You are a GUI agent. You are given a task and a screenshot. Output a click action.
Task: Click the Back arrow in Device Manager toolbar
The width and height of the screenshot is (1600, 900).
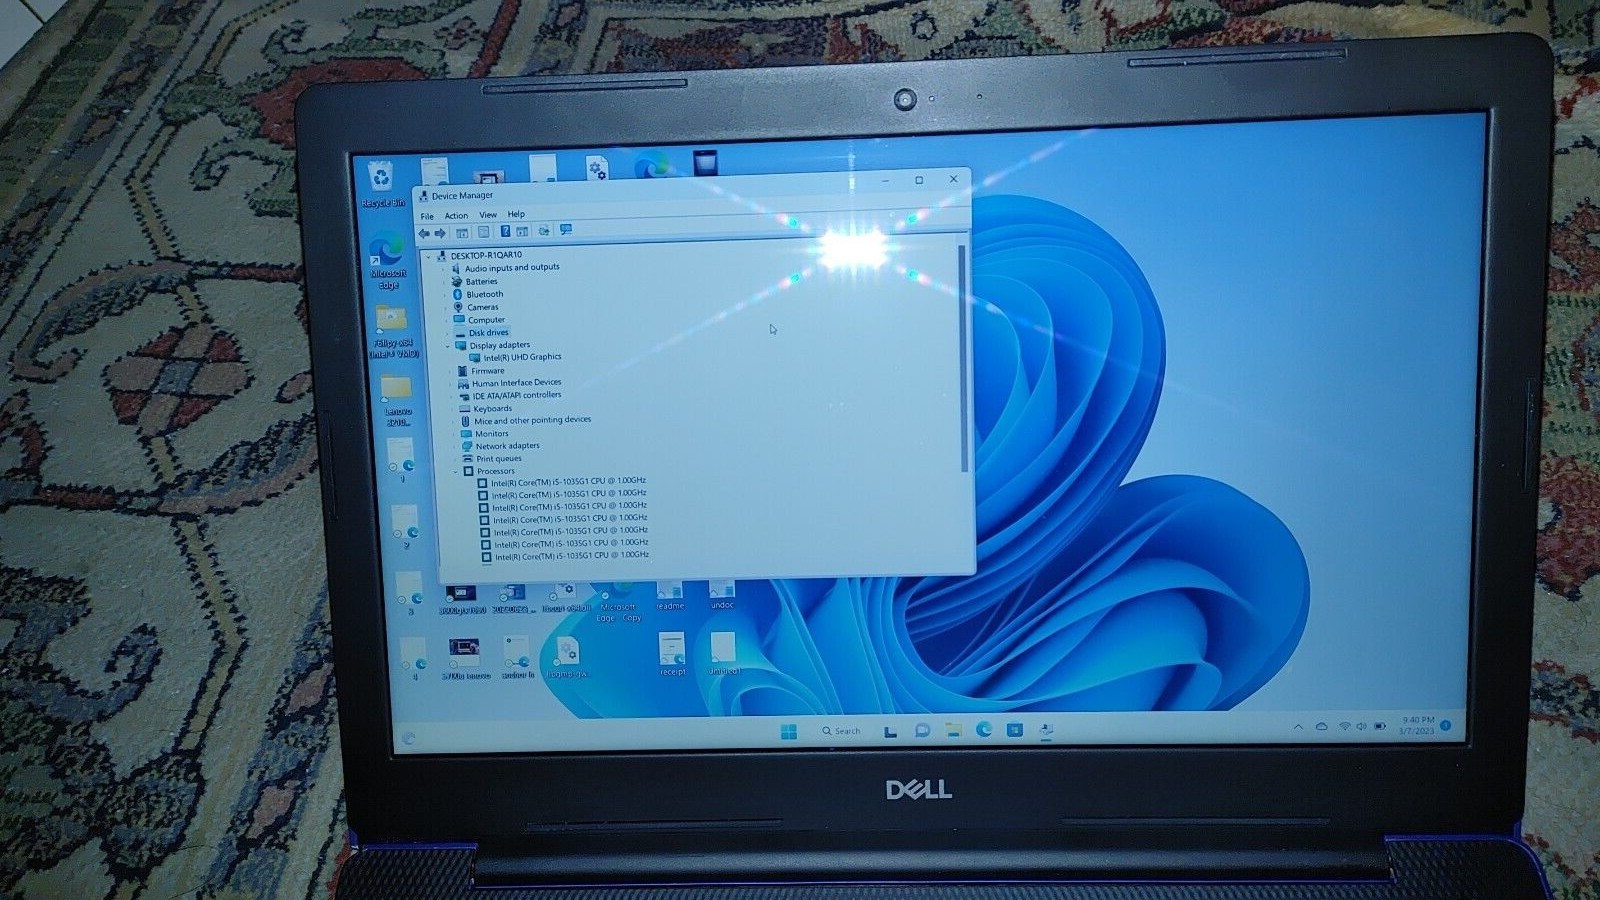424,233
